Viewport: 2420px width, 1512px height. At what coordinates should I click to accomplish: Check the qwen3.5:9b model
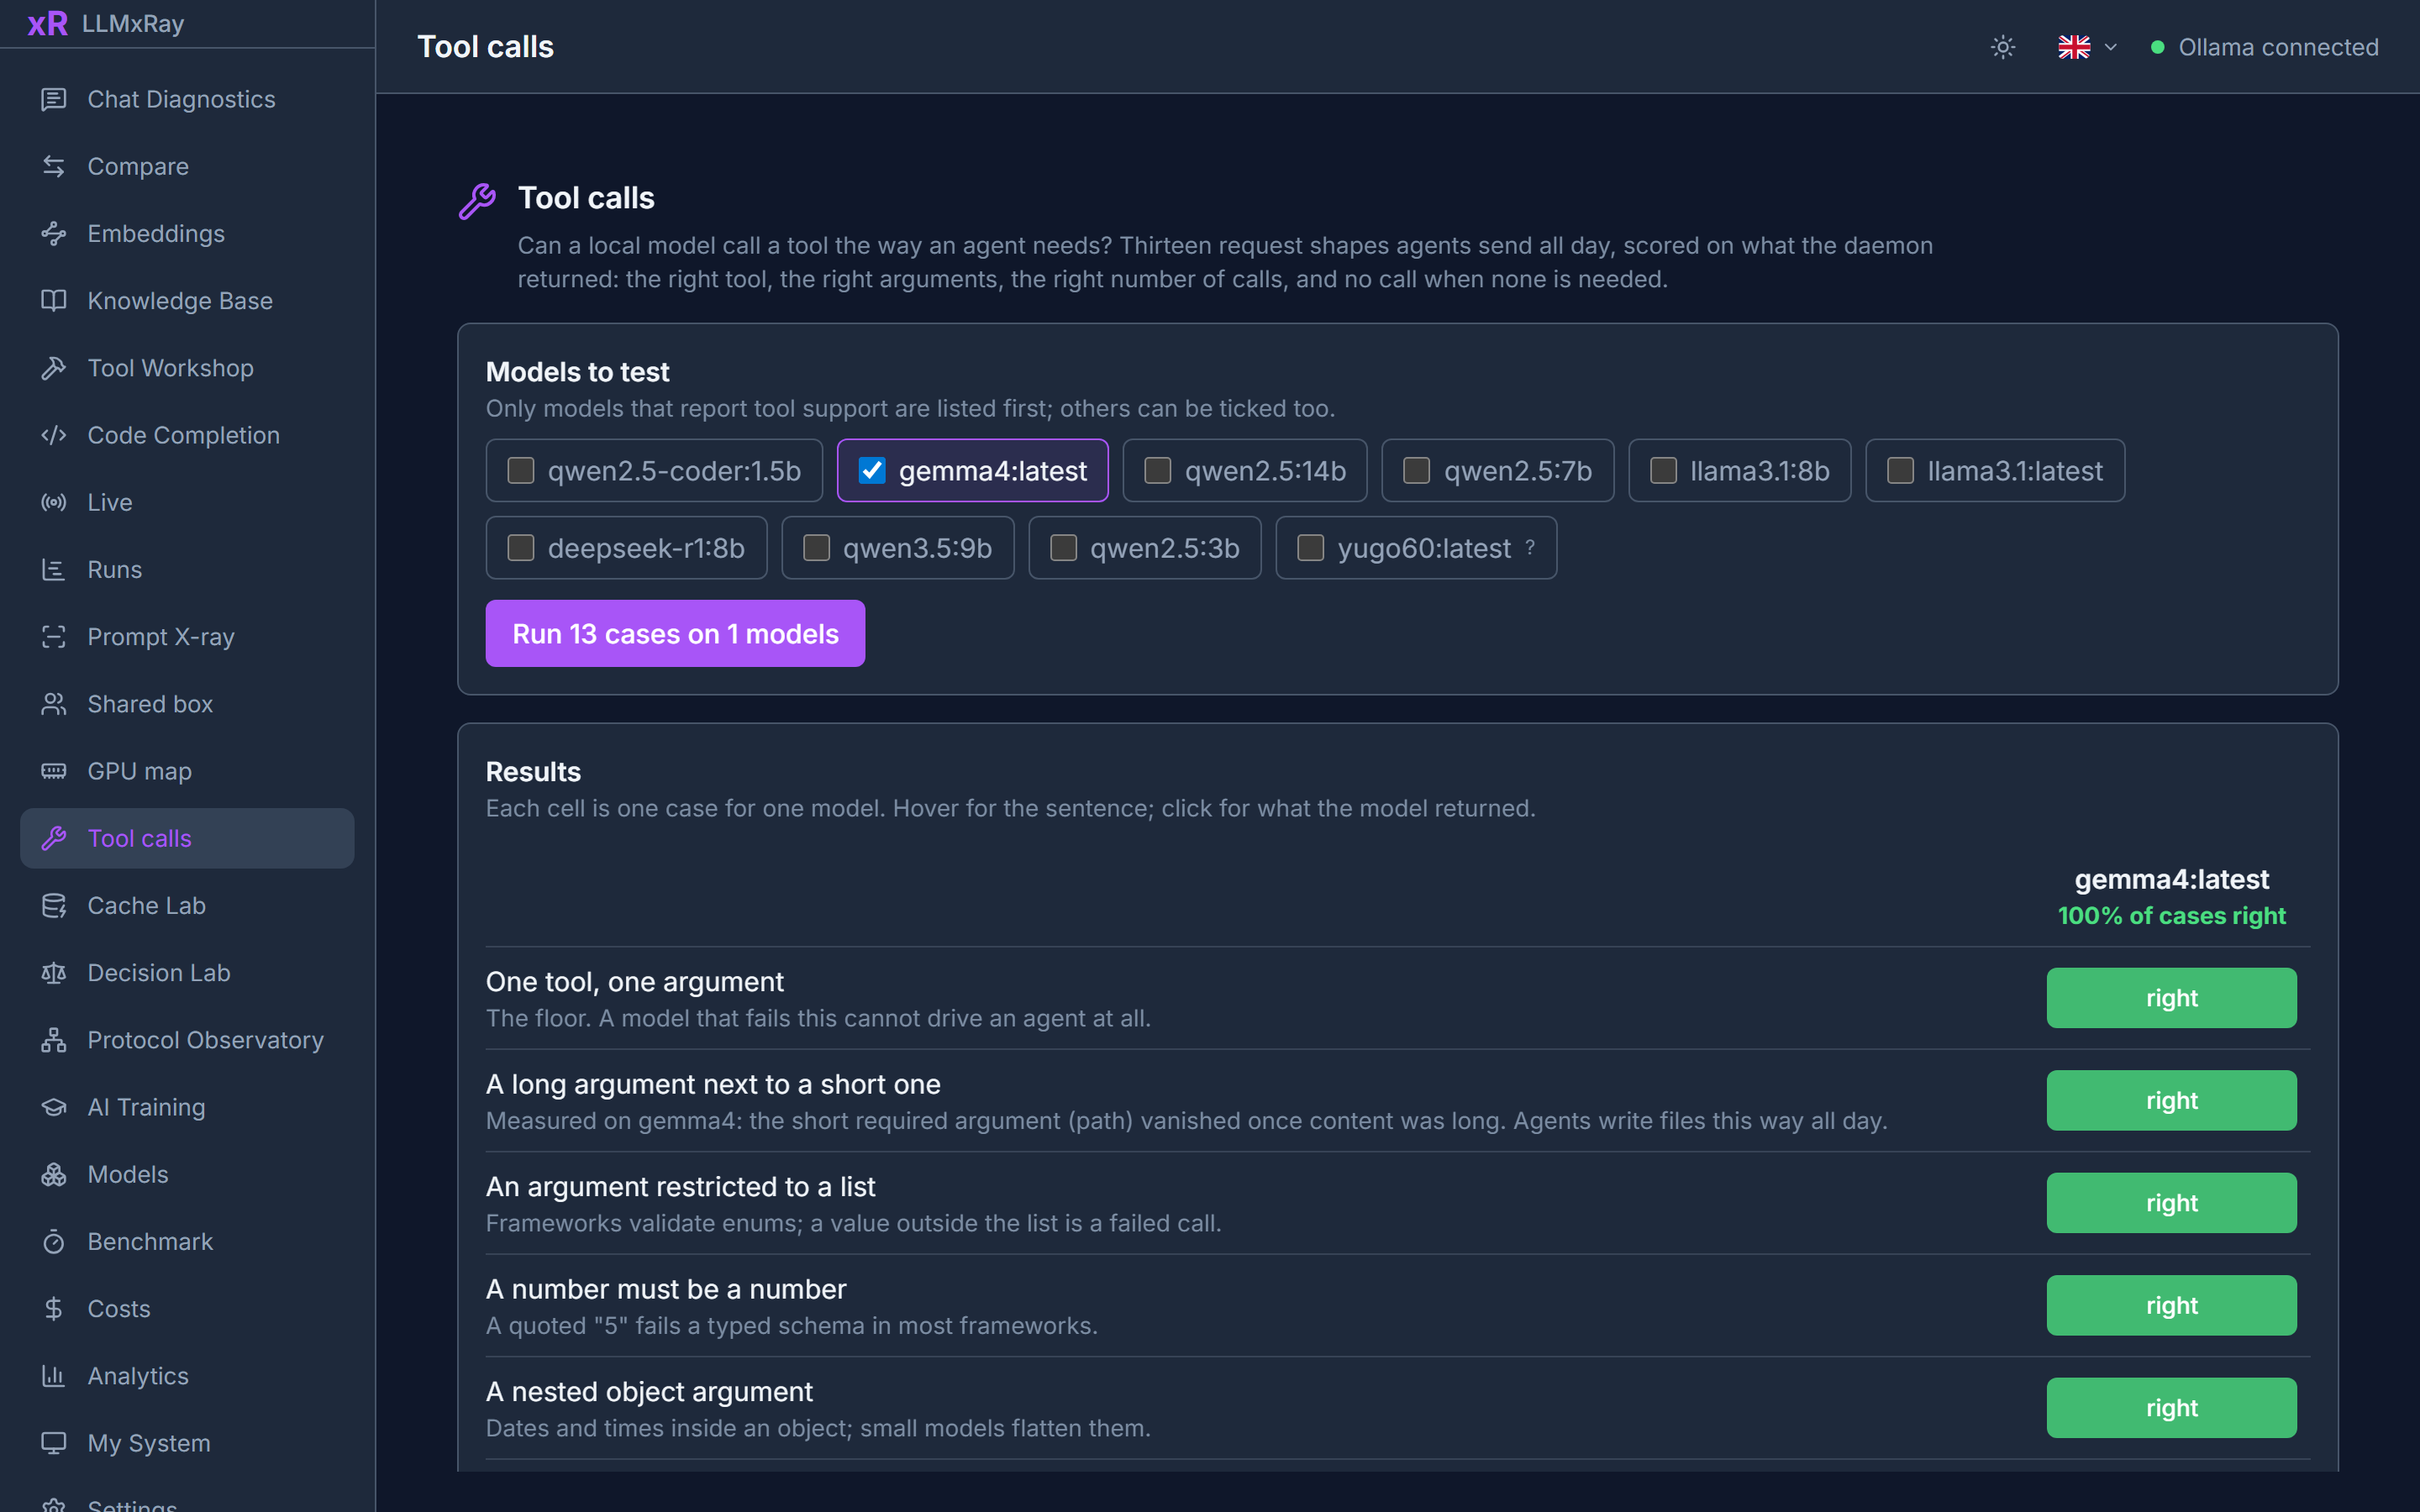[816, 547]
